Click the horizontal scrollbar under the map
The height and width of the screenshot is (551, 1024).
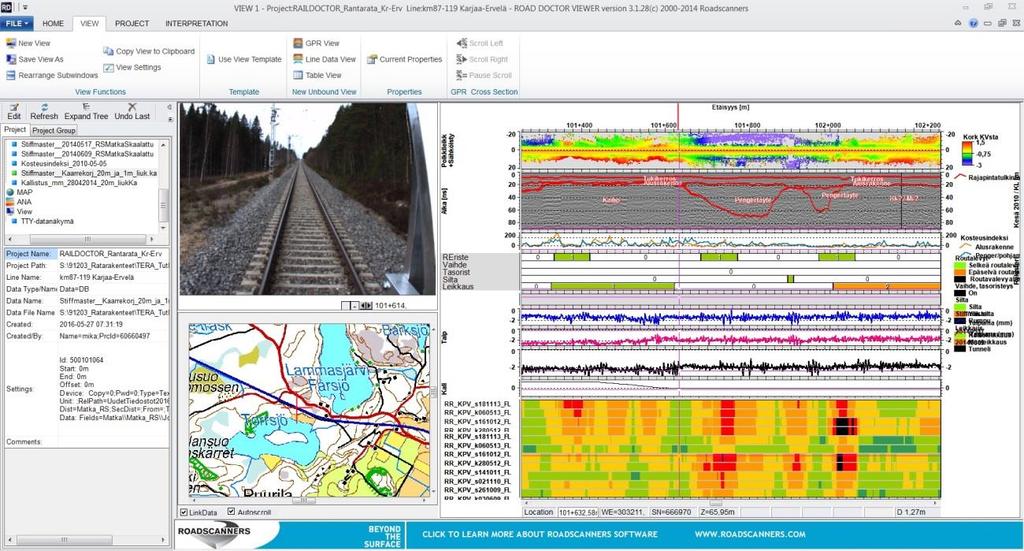[x=304, y=501]
